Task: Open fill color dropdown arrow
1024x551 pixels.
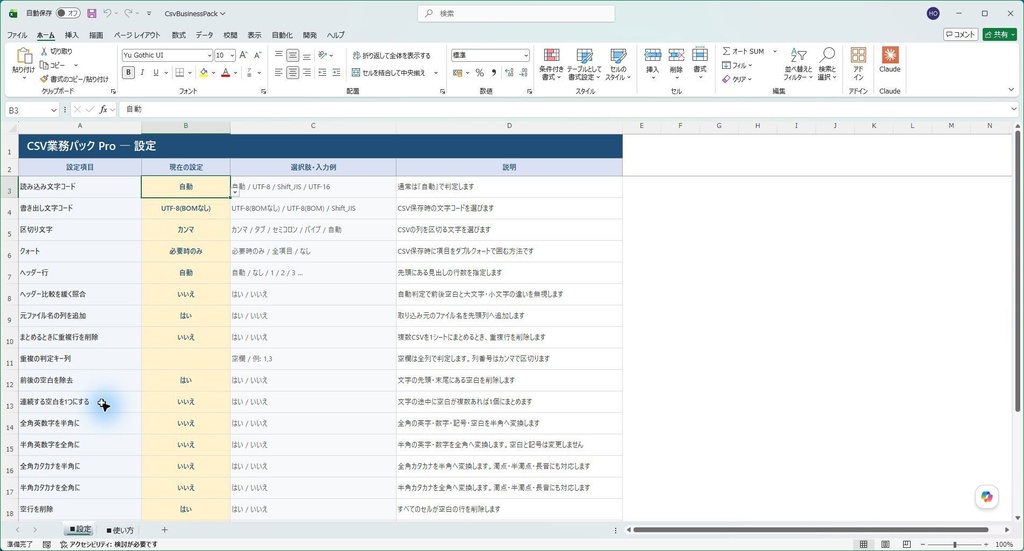Action: 213,73
